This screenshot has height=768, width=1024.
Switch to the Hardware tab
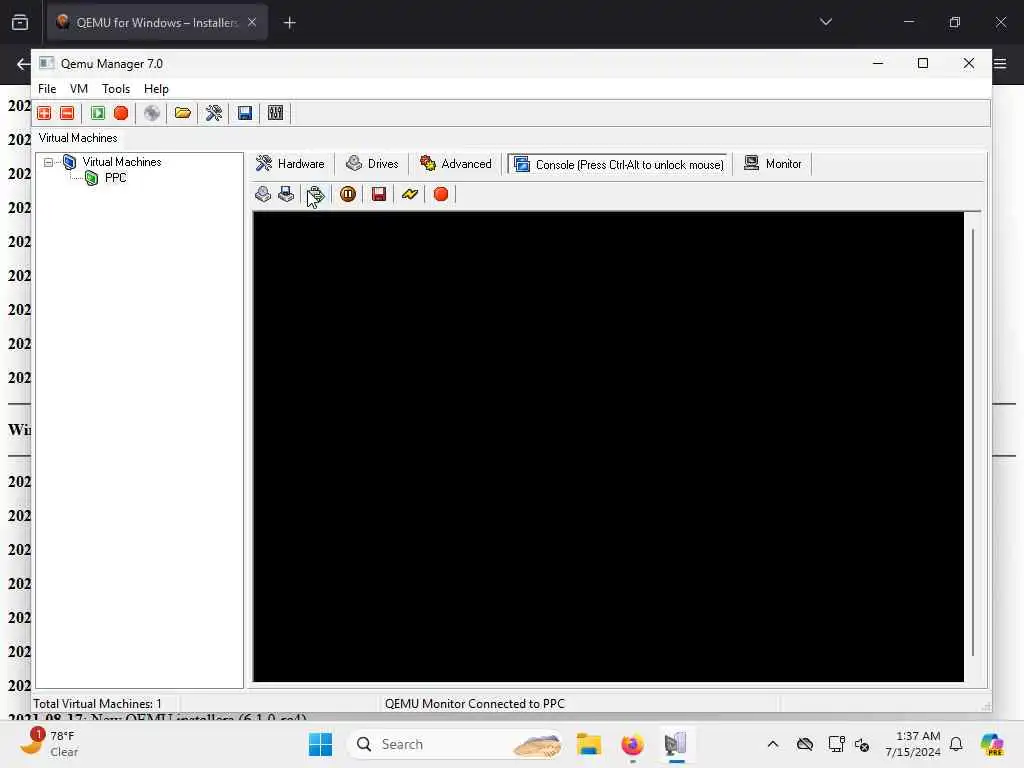point(291,164)
